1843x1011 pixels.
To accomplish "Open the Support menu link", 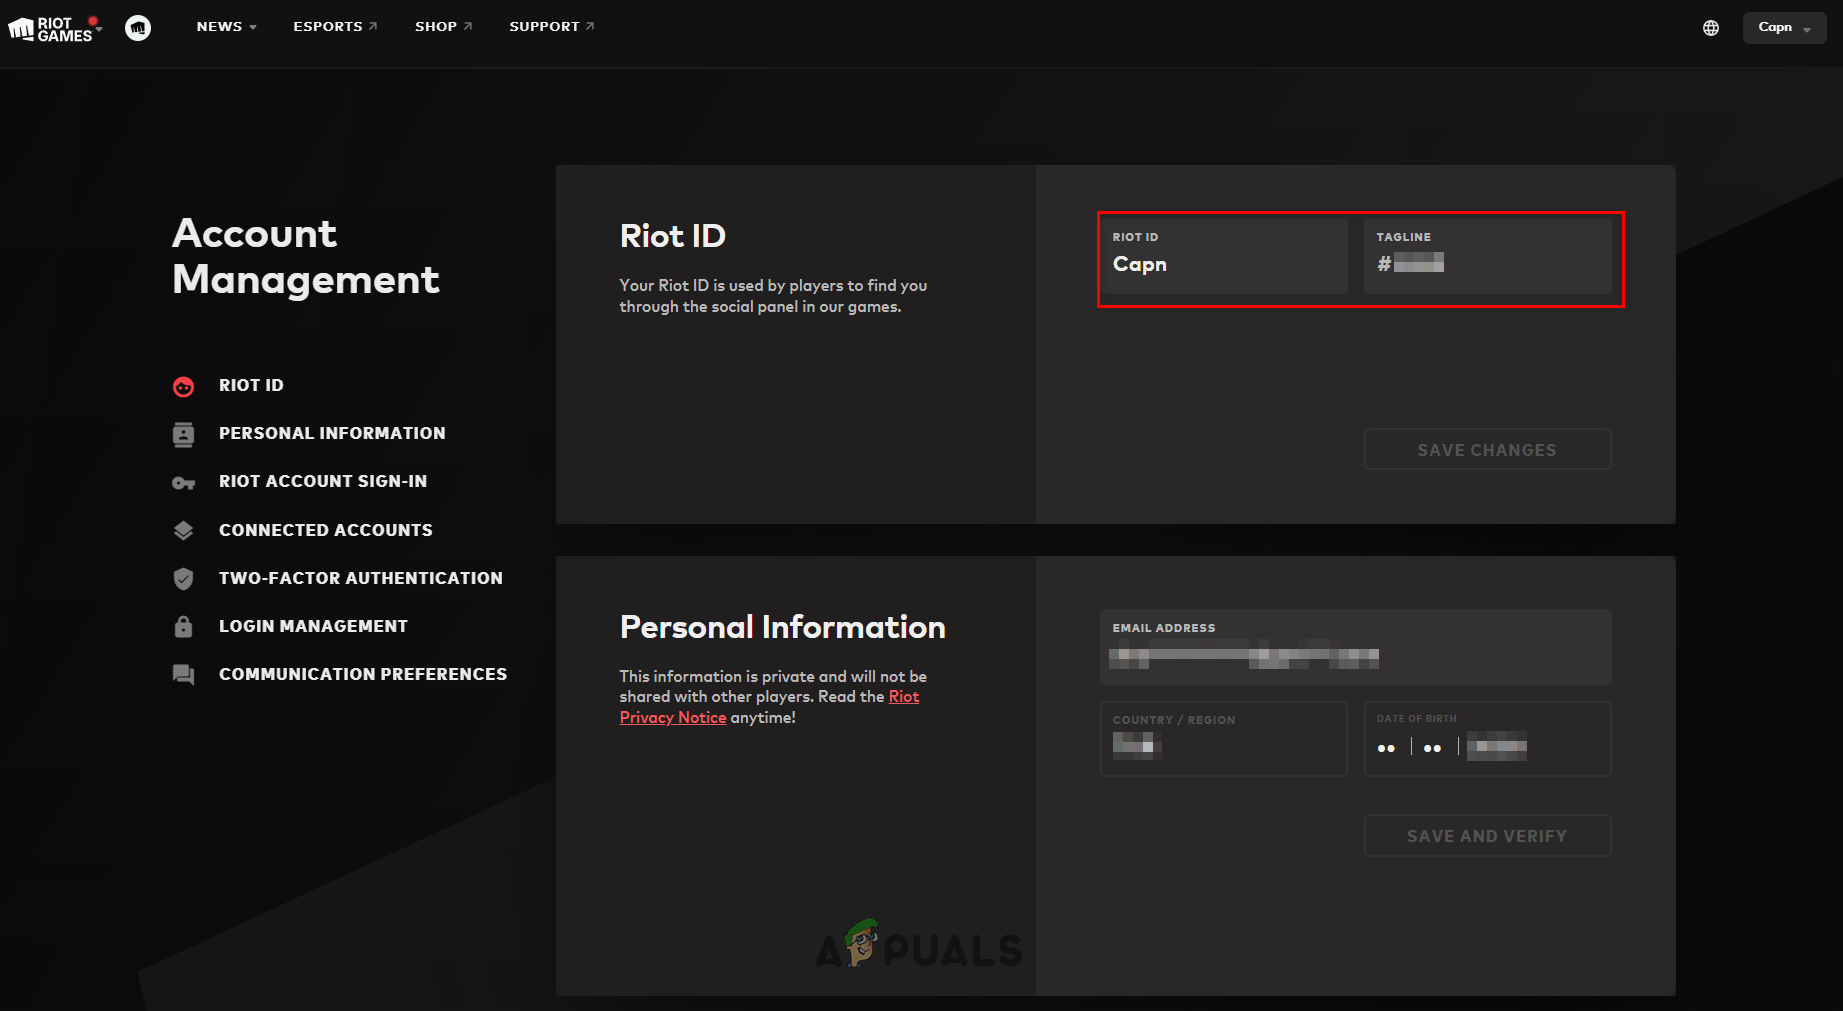I will click(551, 27).
